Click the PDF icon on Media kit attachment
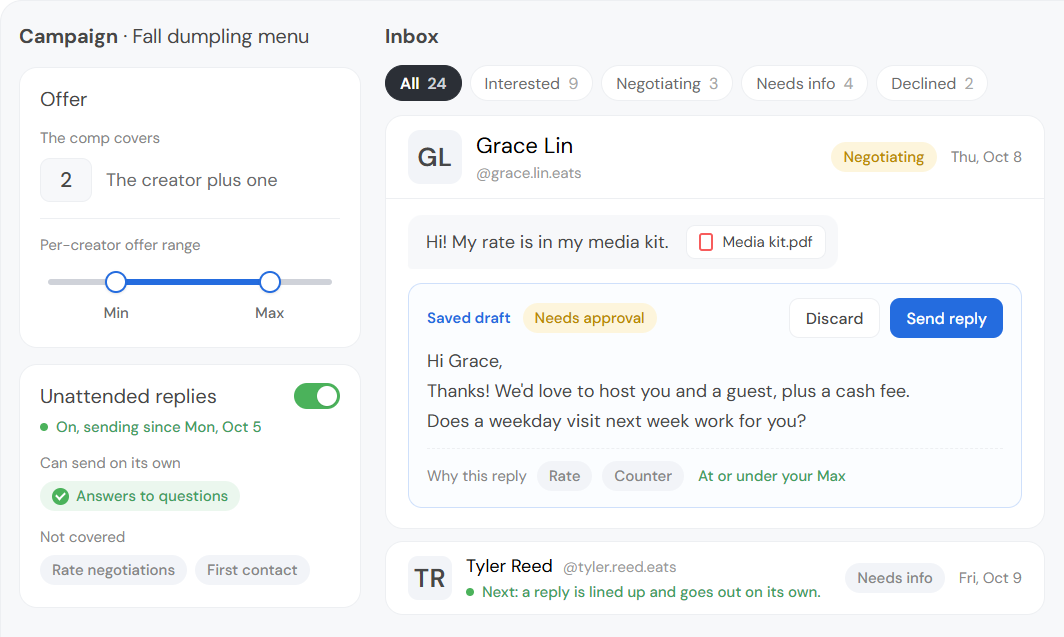Screen dimensions: 1064x637 706,242
